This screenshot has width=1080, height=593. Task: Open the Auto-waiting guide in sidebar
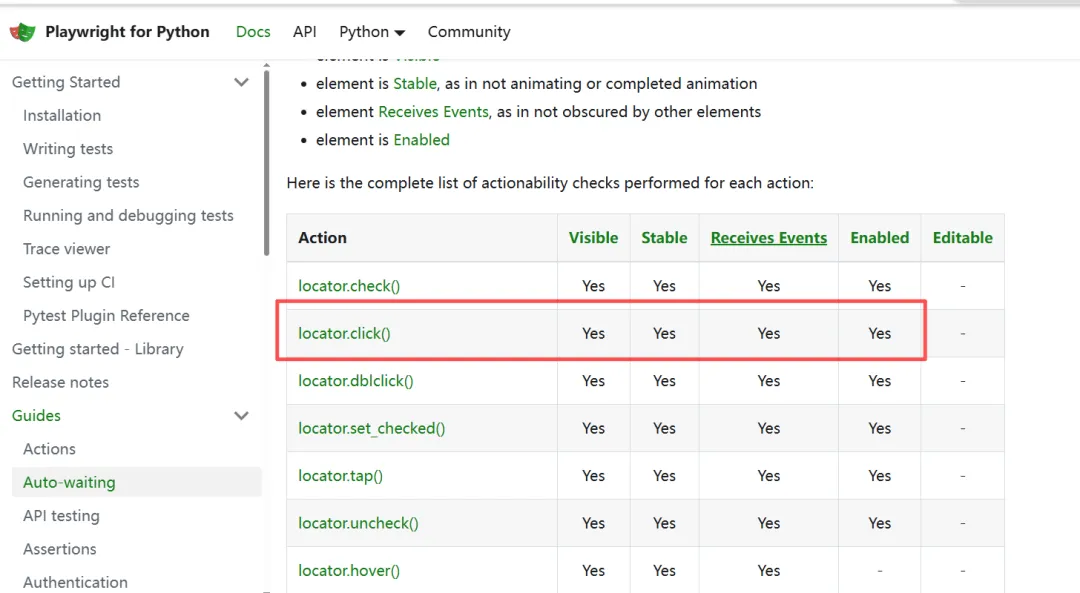click(x=69, y=482)
